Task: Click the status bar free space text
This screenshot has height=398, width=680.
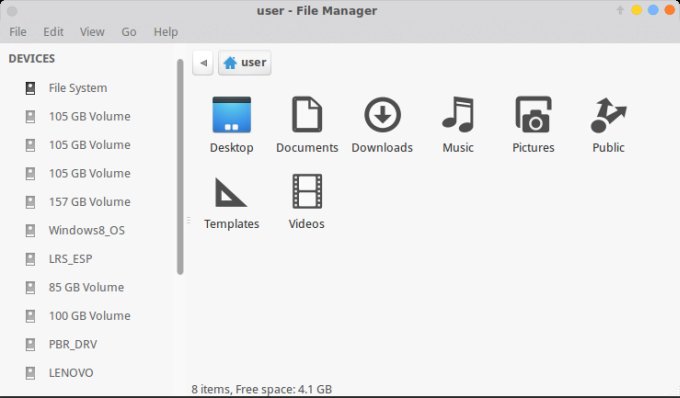Action: coord(262,389)
